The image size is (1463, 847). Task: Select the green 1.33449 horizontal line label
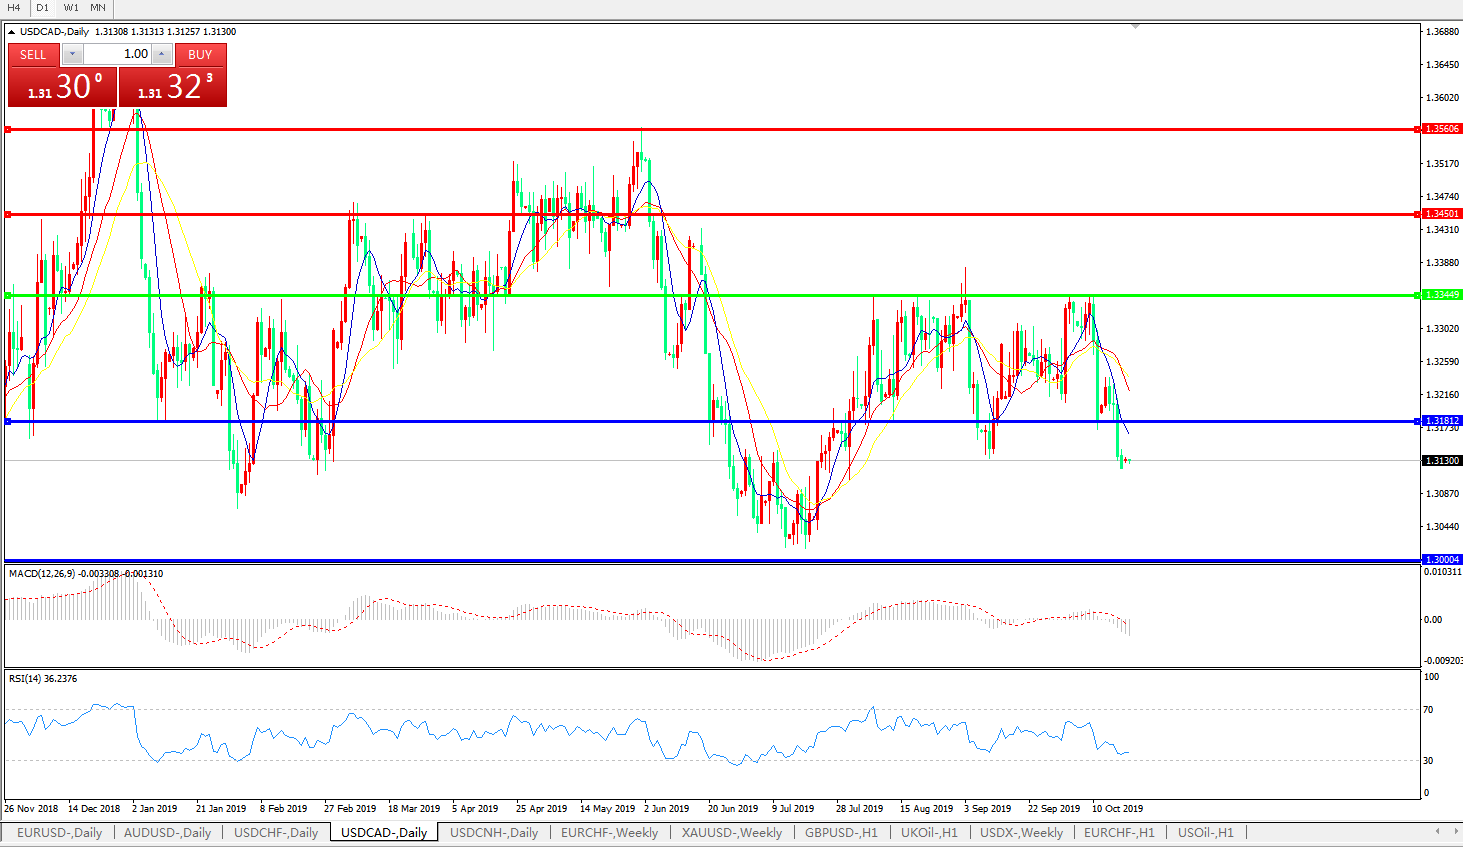(1442, 295)
